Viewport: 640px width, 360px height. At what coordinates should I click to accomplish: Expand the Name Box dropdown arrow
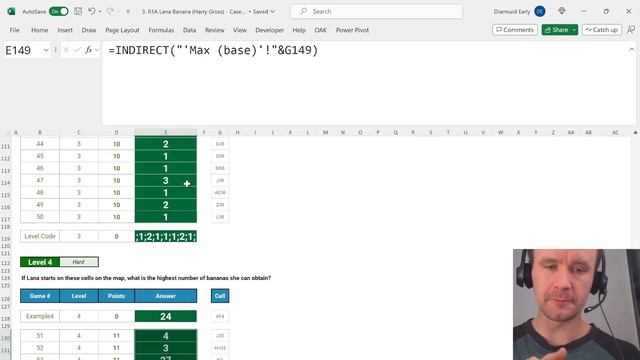46,50
